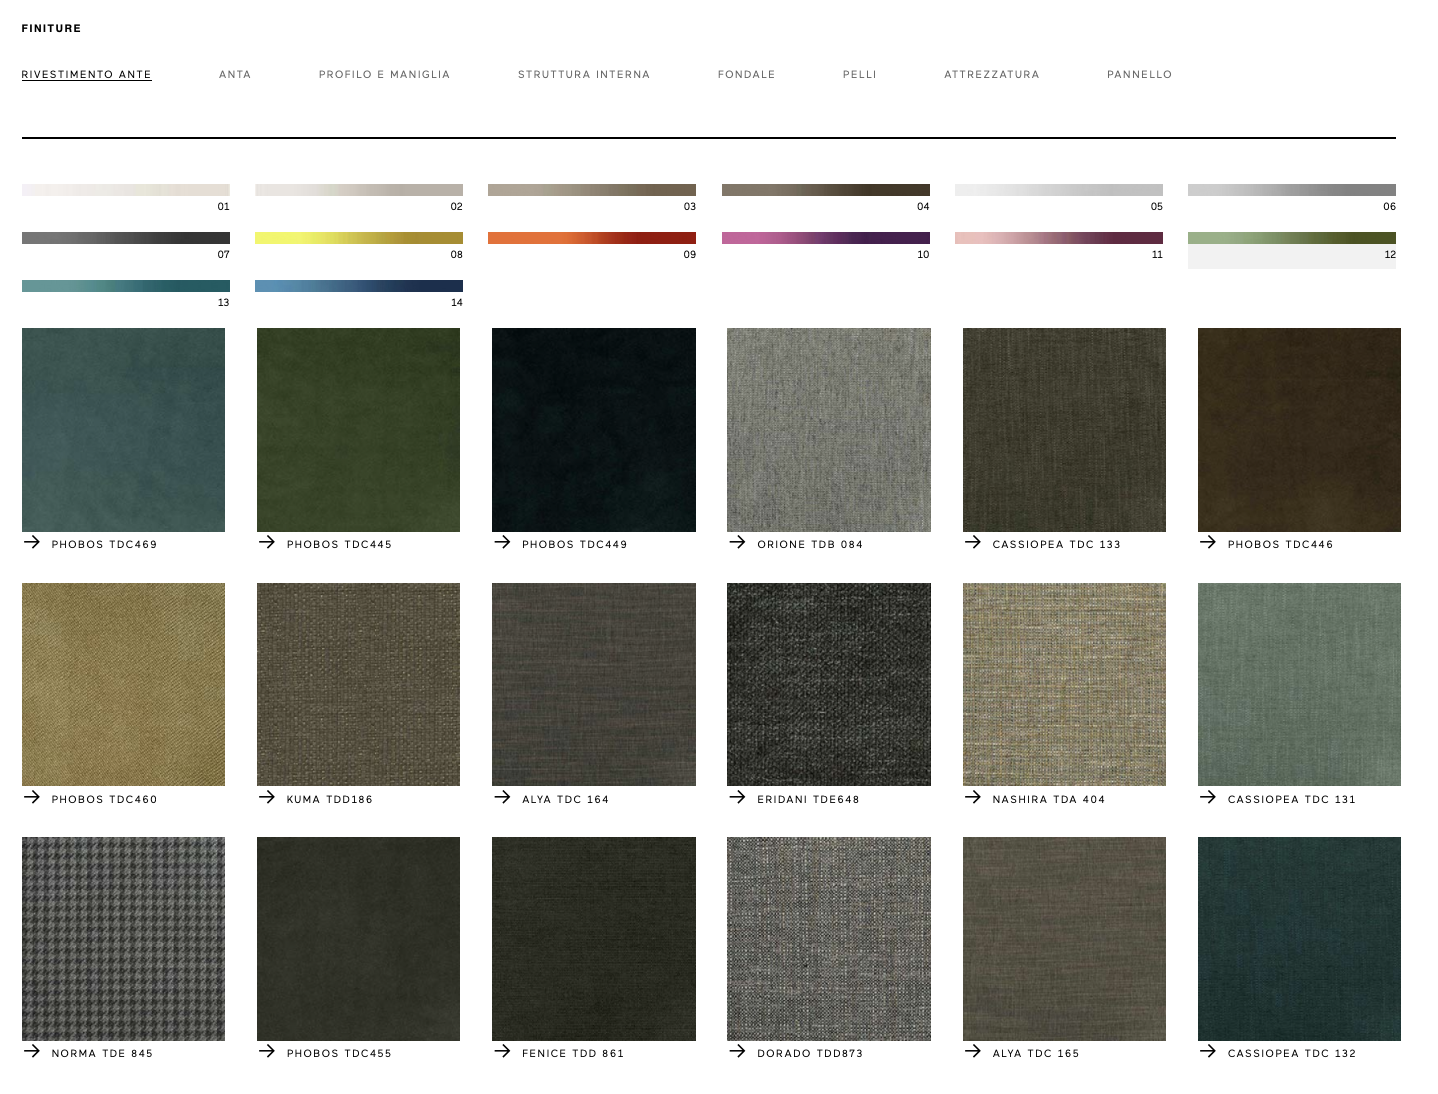1438x1094 pixels.
Task: Select the STRUTTURA INTERNA tab
Action: 584,75
